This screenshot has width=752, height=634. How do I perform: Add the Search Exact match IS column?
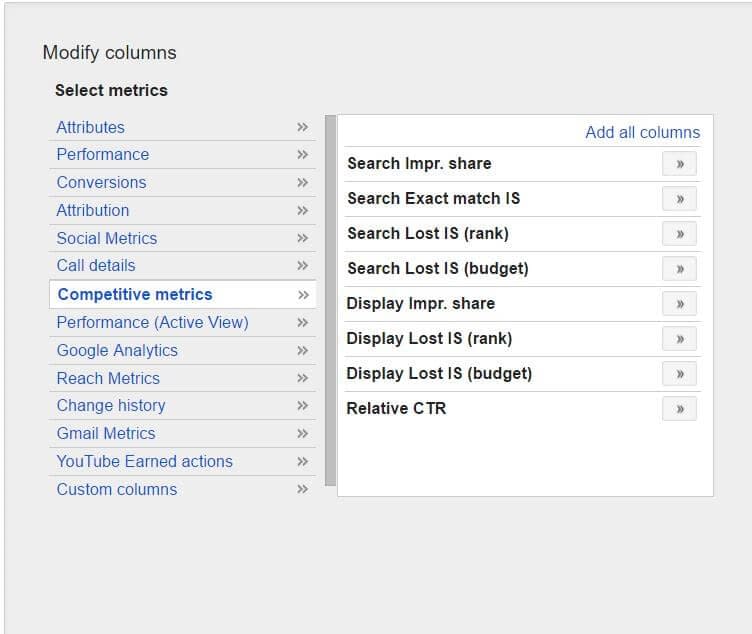[x=679, y=199]
